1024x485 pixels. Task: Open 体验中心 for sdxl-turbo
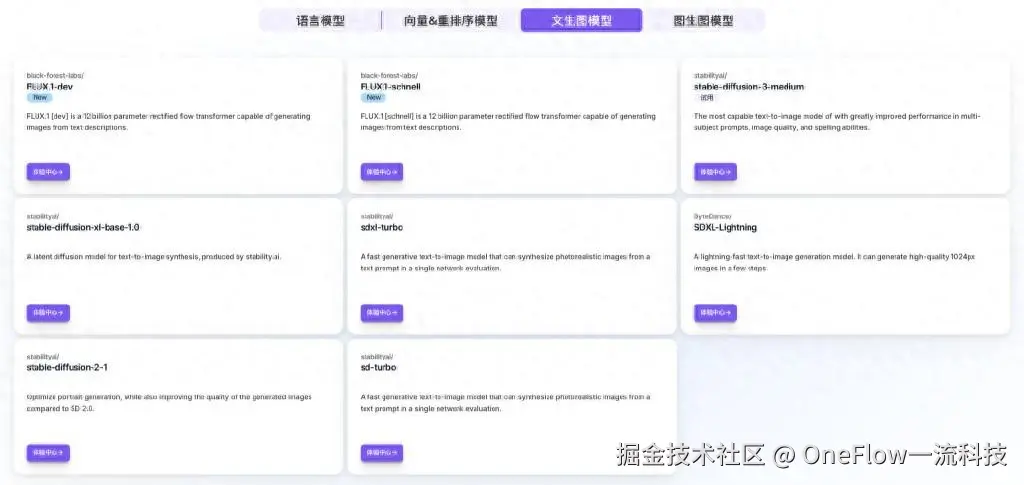pyautogui.click(x=382, y=313)
